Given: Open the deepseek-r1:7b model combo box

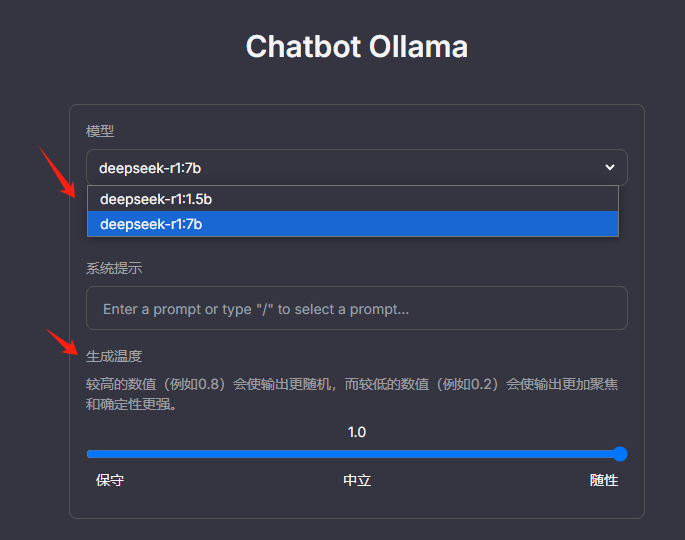Looking at the screenshot, I should point(356,168).
